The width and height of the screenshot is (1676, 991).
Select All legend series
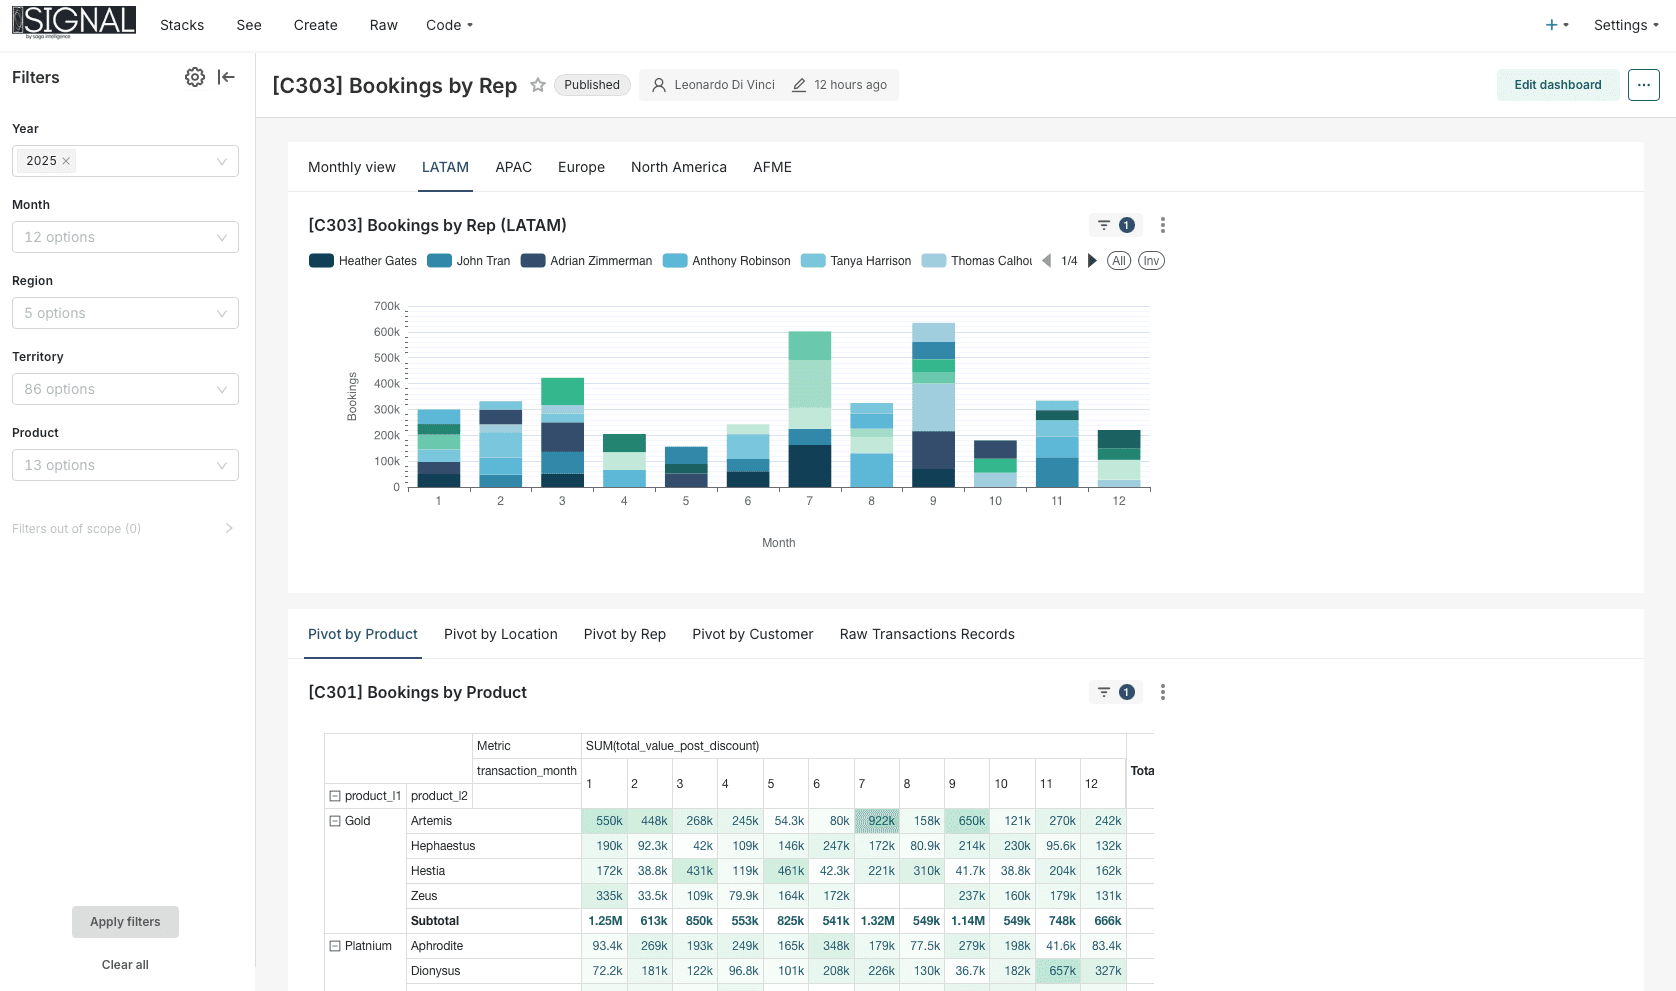point(1119,261)
